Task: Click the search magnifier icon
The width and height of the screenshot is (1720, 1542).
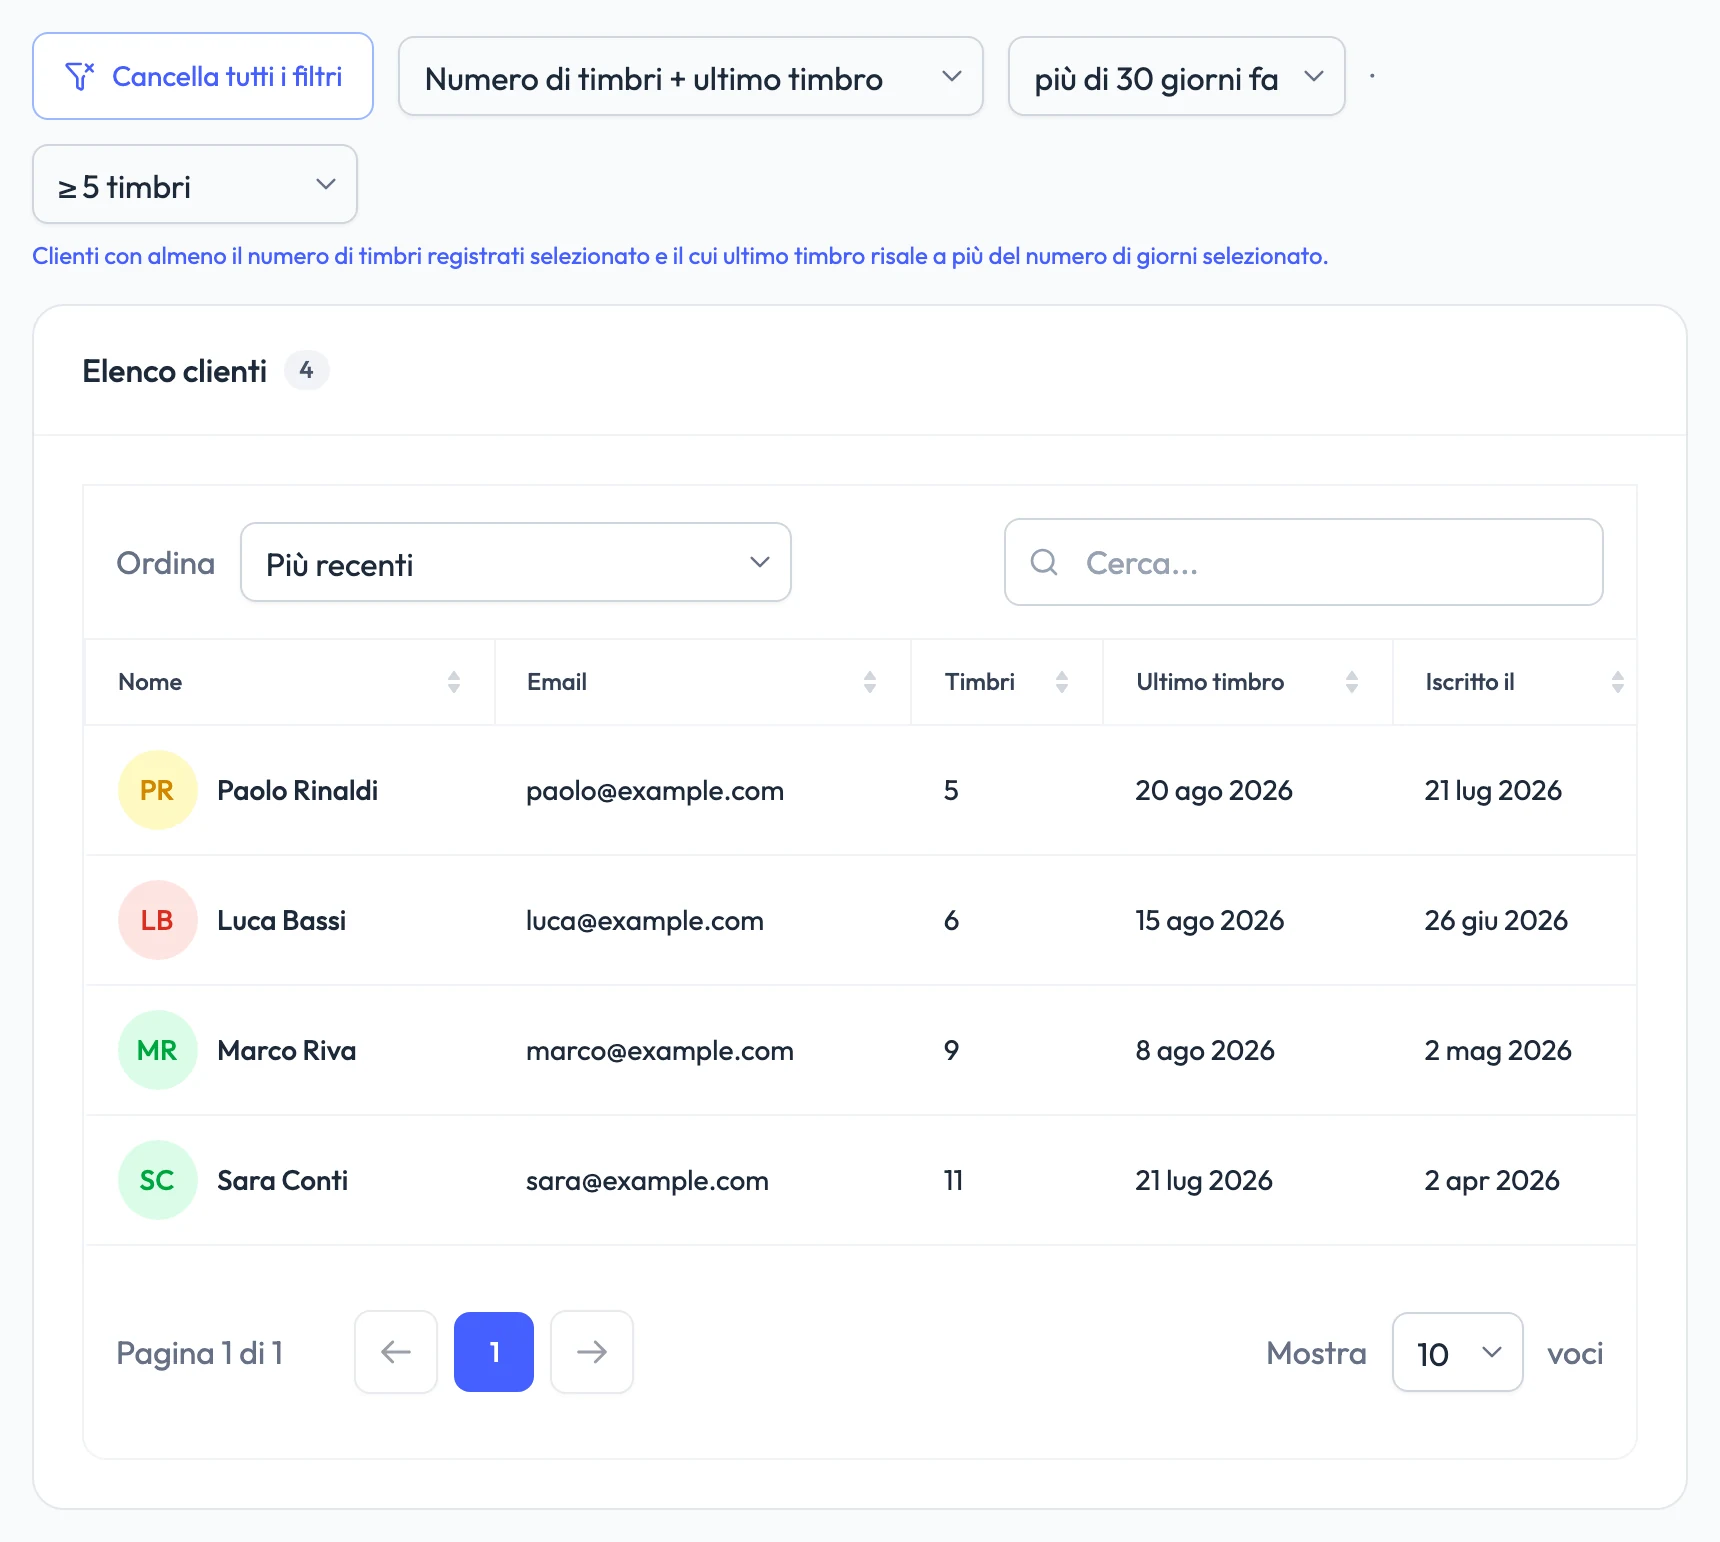Action: [x=1044, y=562]
